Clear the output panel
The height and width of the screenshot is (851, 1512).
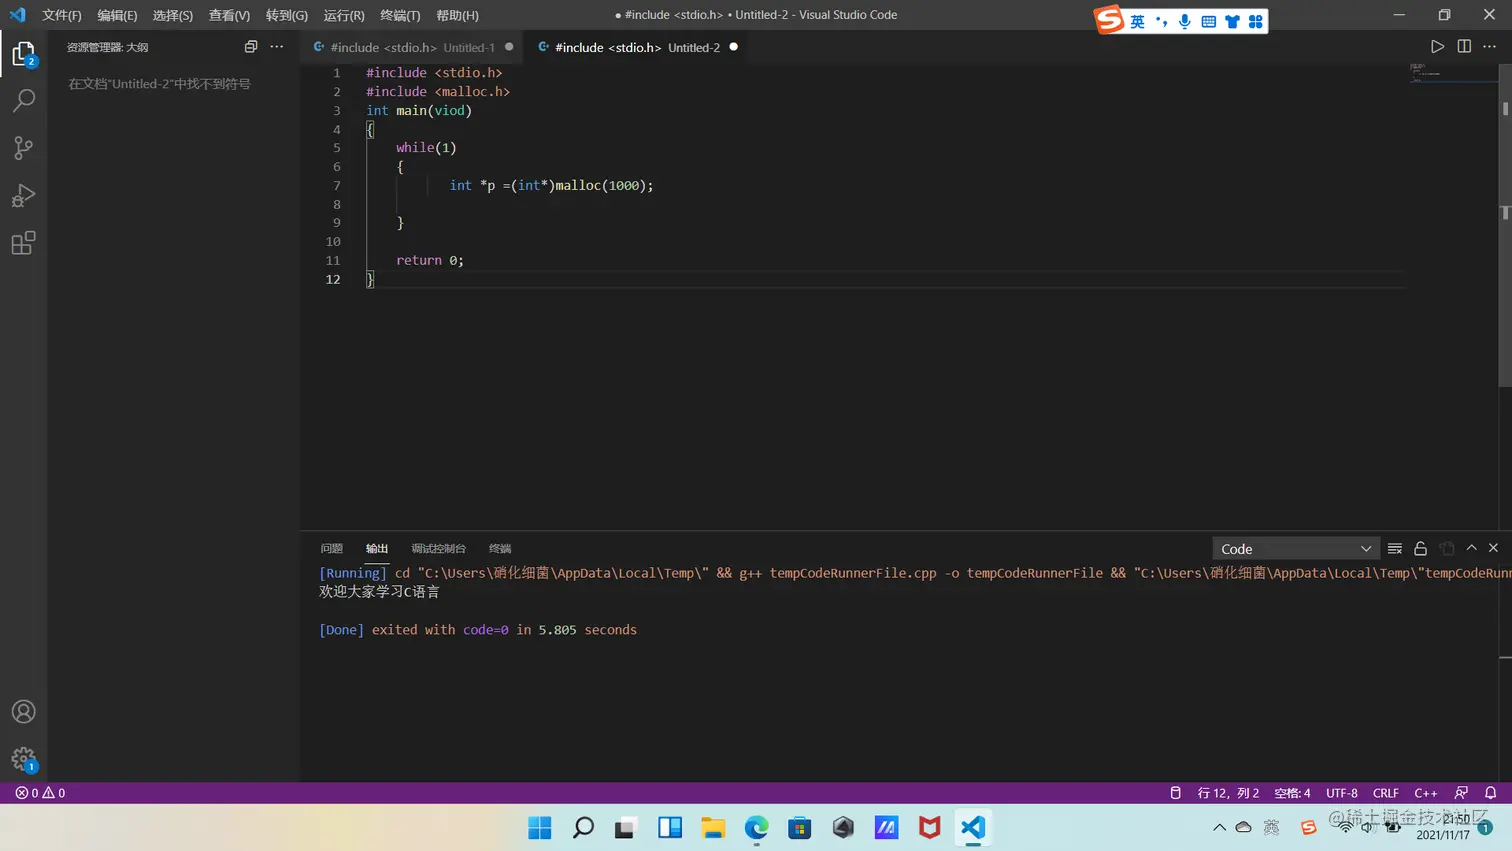coord(1395,548)
